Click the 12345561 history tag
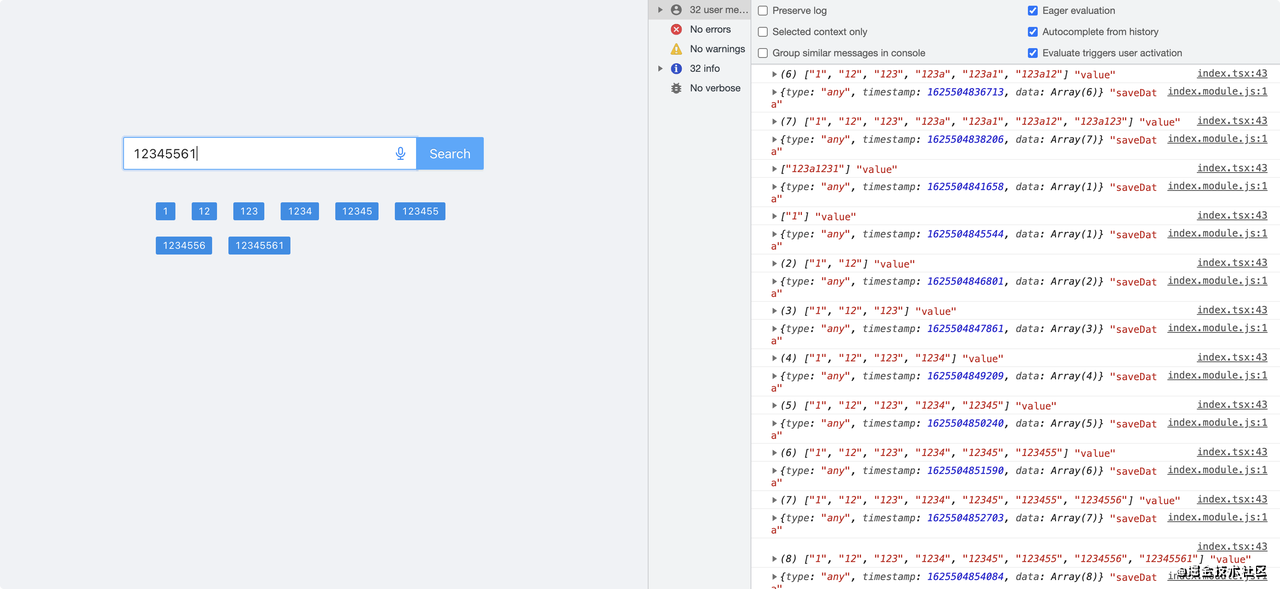This screenshot has height=589, width=1280. [x=259, y=245]
